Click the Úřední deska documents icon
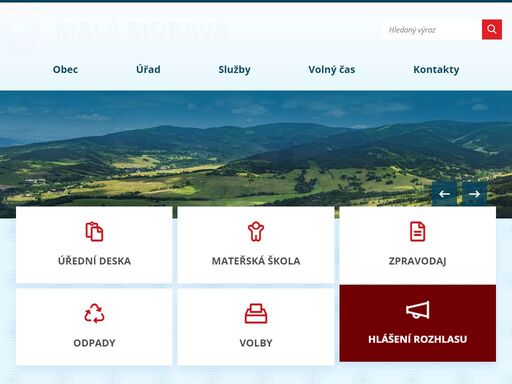 pos(94,231)
